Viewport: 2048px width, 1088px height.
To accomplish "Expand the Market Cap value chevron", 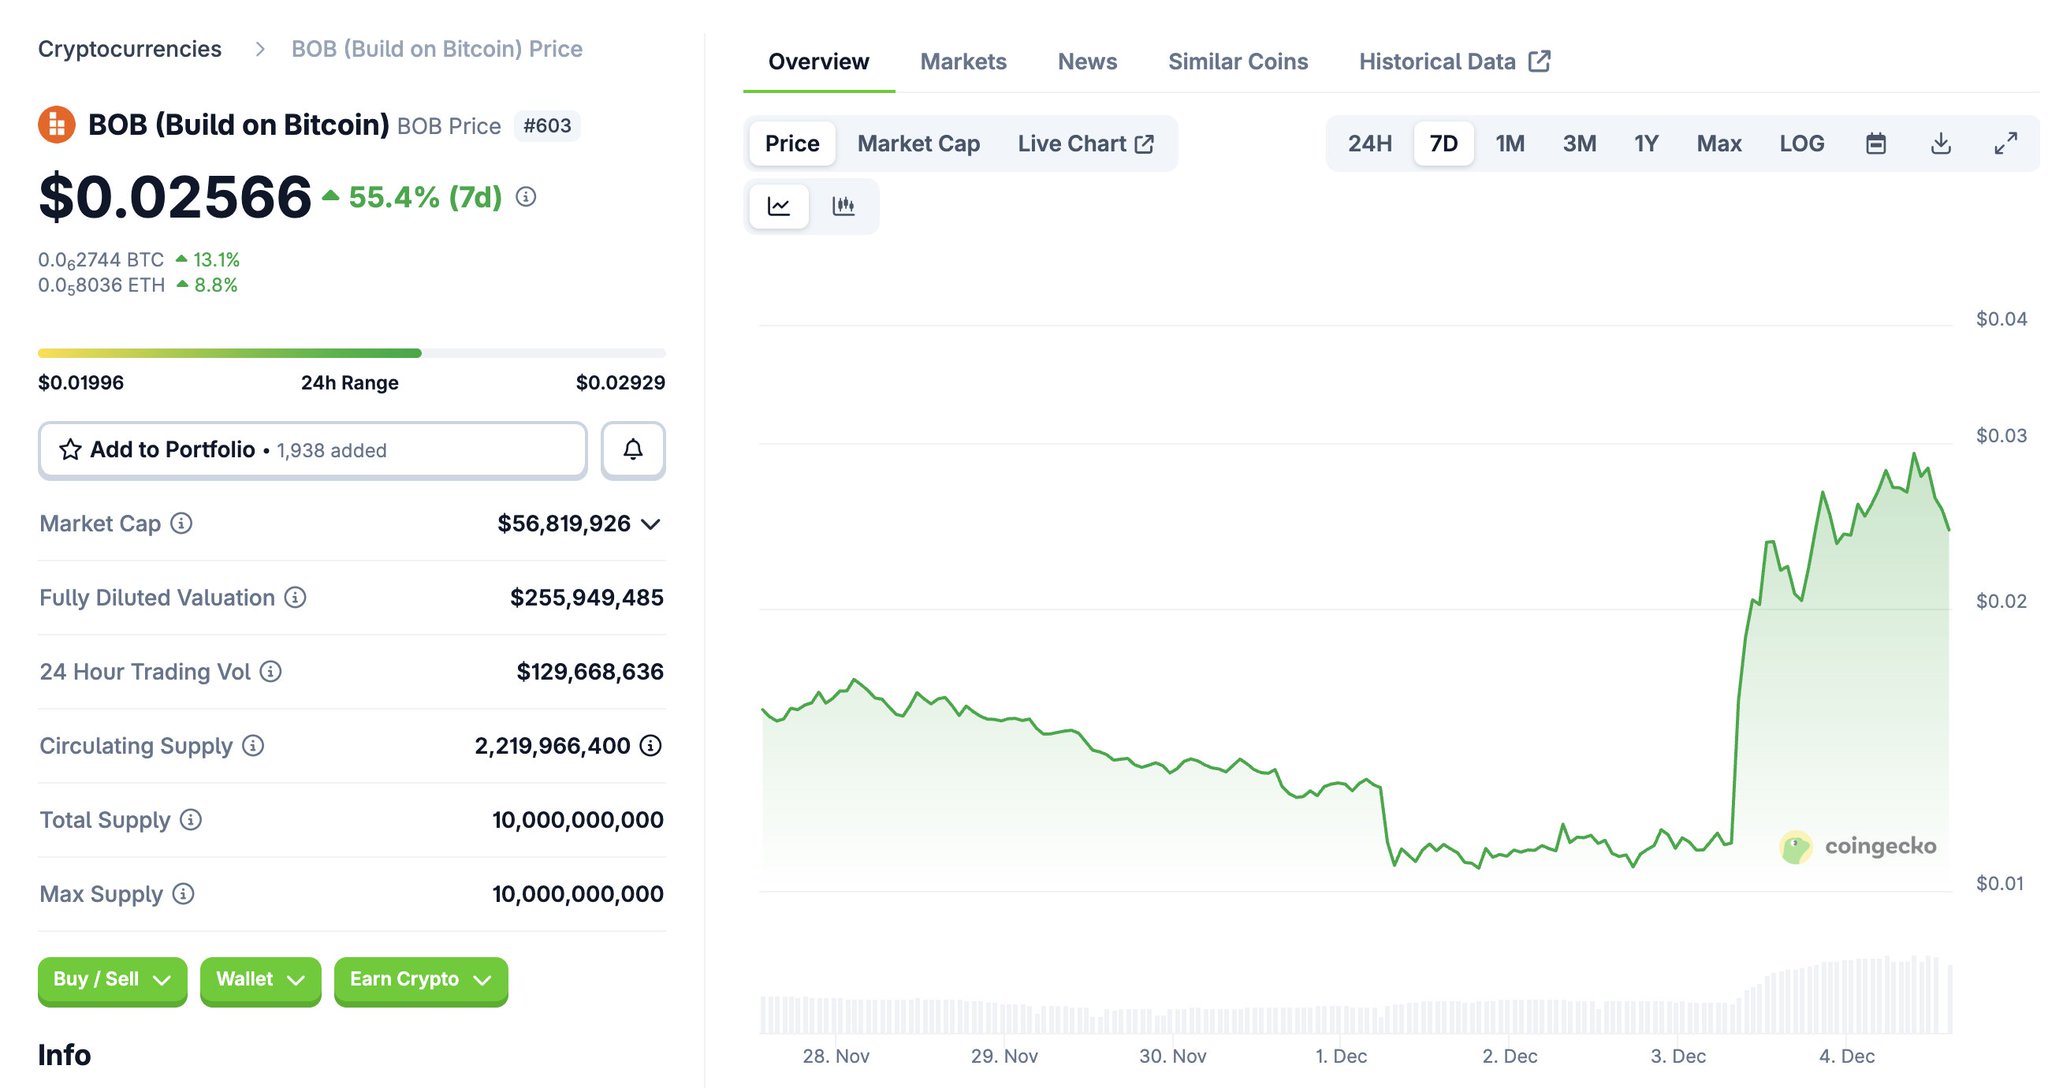I will coord(651,524).
